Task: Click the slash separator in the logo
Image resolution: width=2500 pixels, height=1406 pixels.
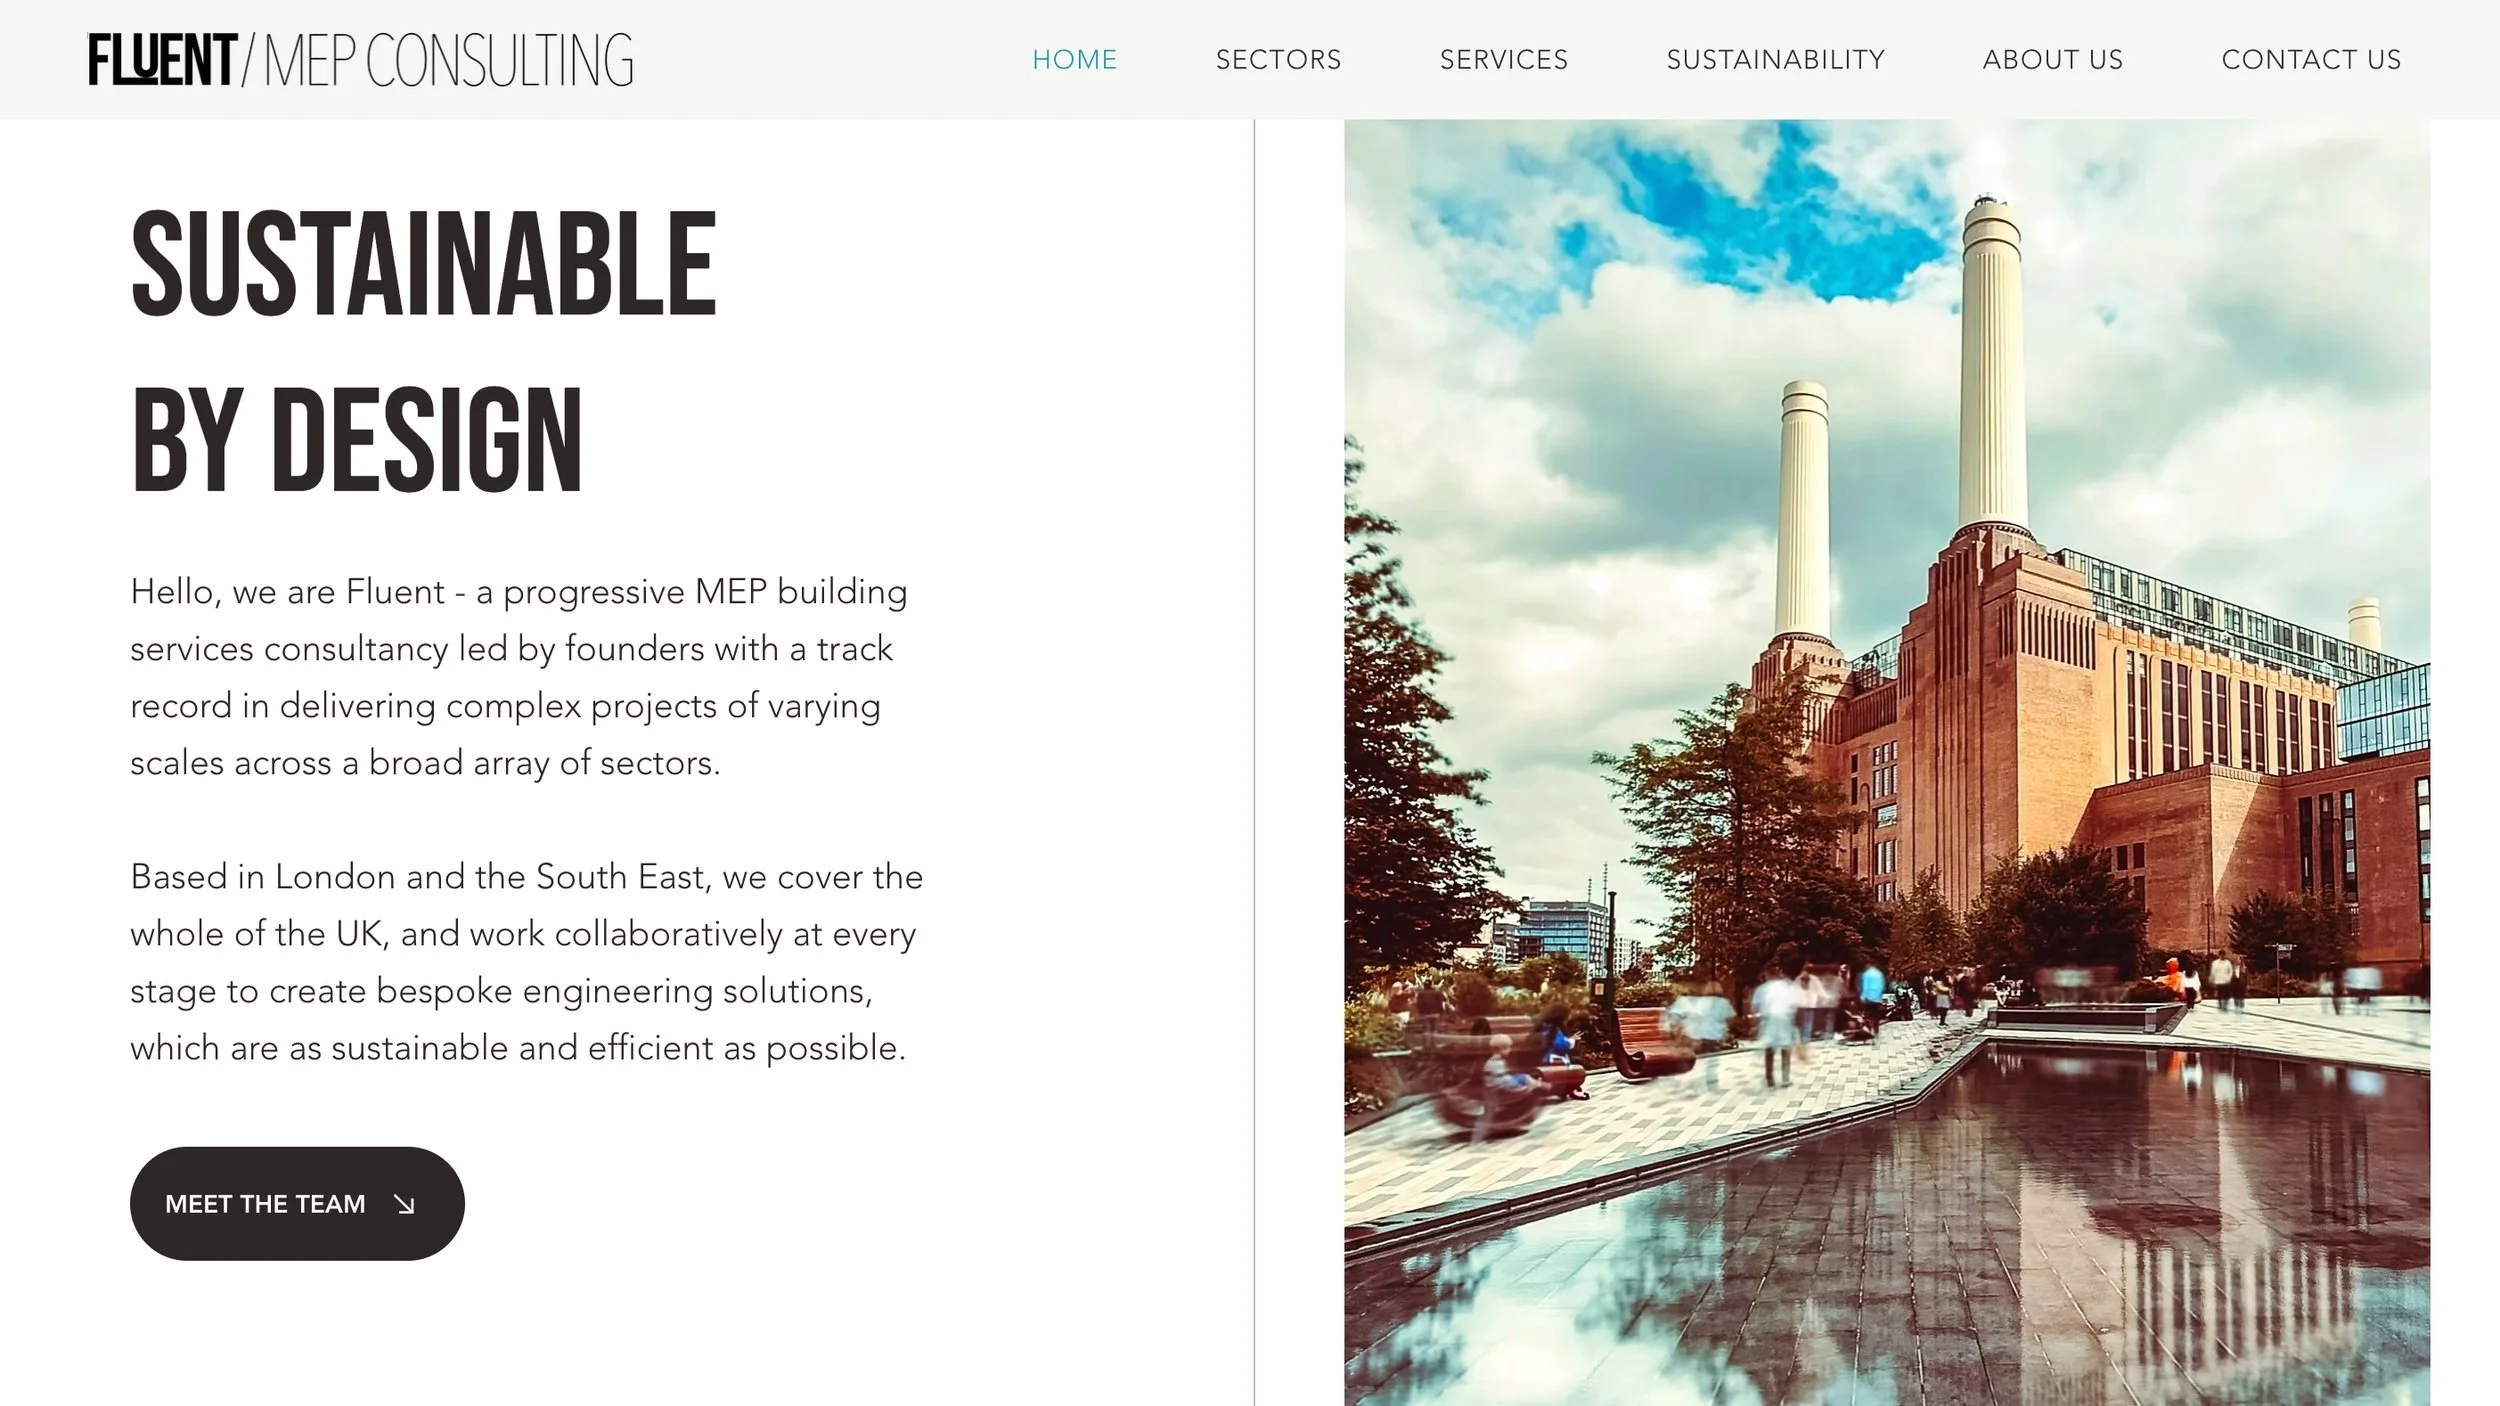Action: (249, 60)
